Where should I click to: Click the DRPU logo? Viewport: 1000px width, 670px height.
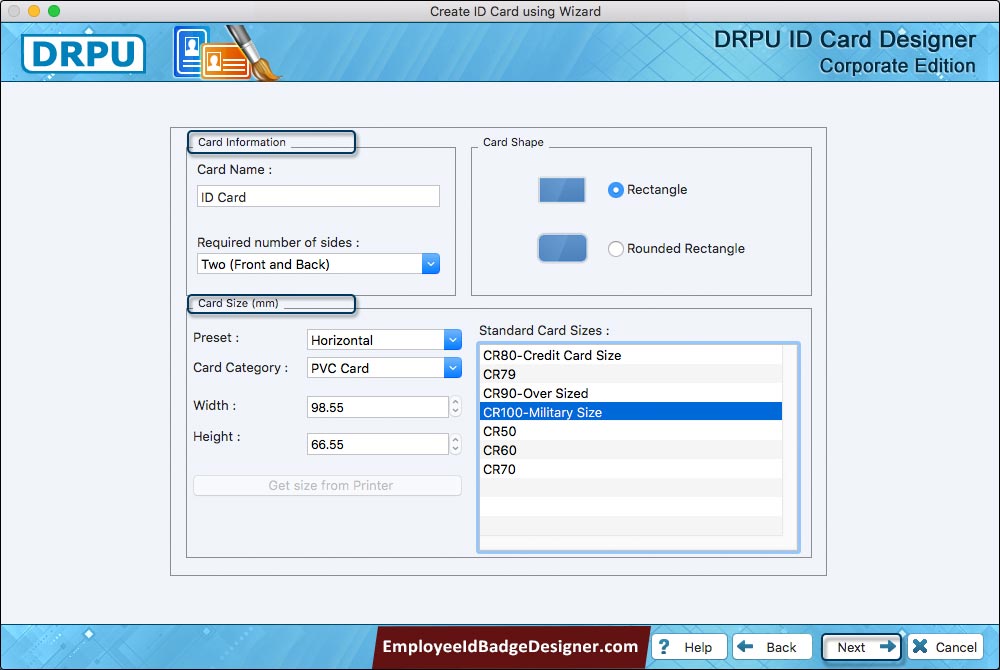(x=84, y=54)
